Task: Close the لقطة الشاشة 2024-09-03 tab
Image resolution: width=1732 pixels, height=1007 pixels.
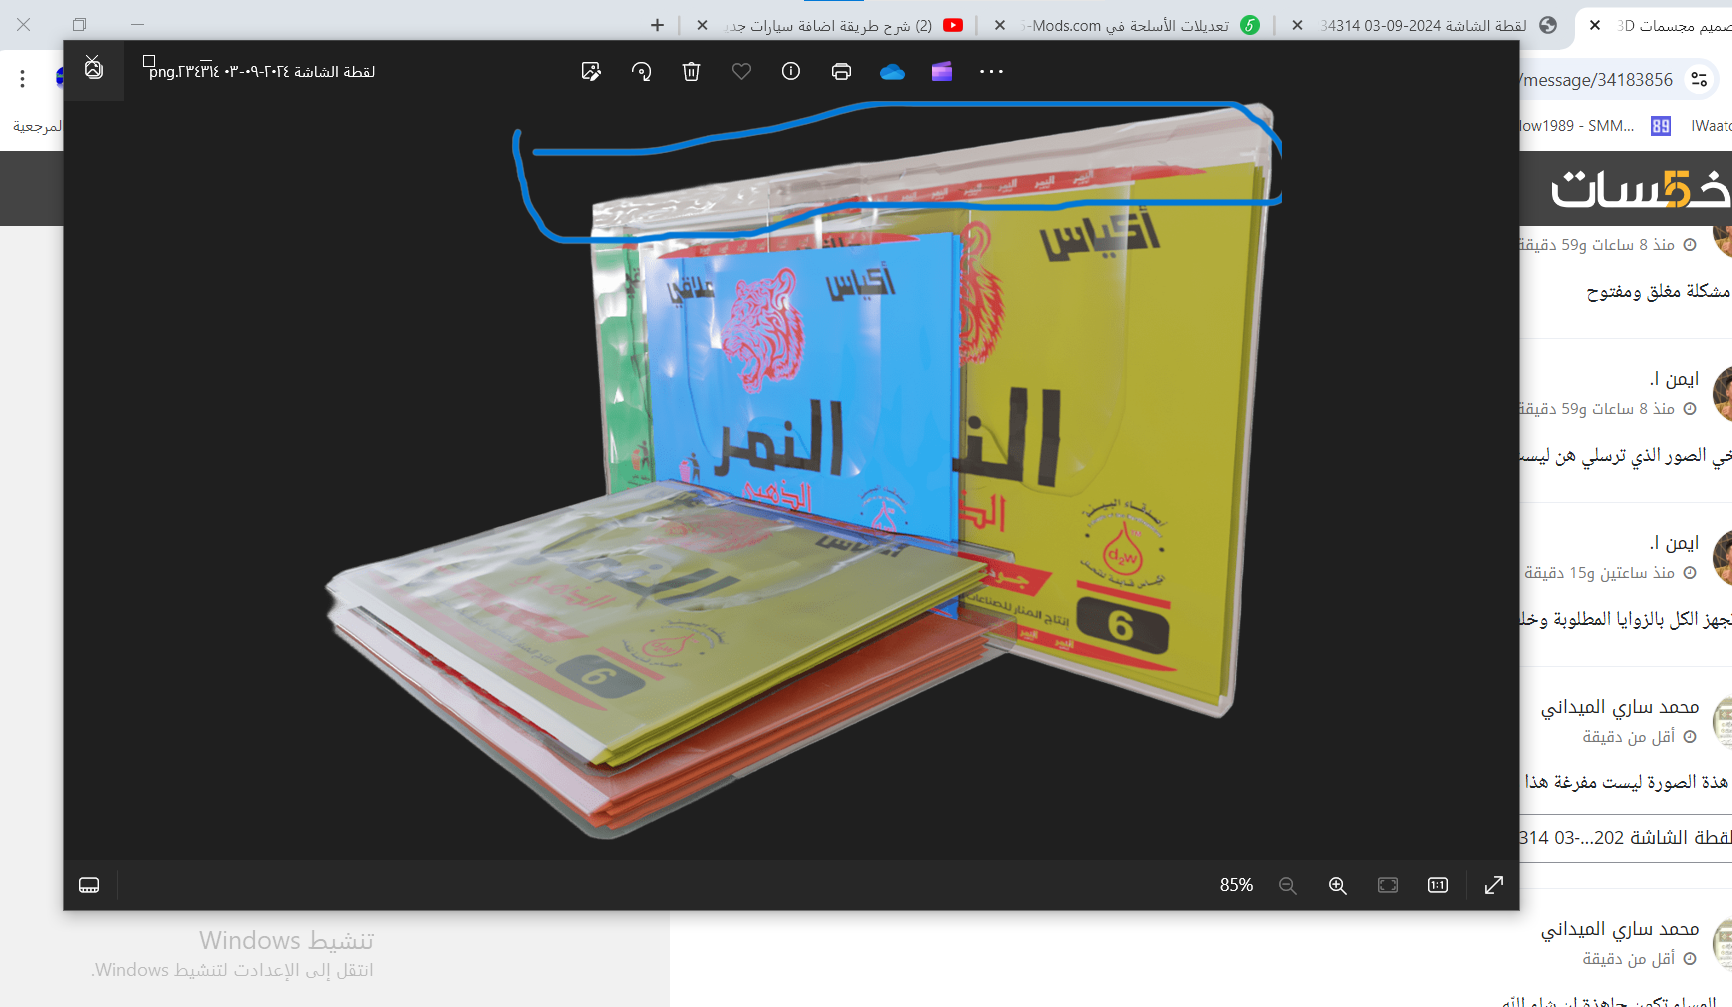Action: 1297,25
